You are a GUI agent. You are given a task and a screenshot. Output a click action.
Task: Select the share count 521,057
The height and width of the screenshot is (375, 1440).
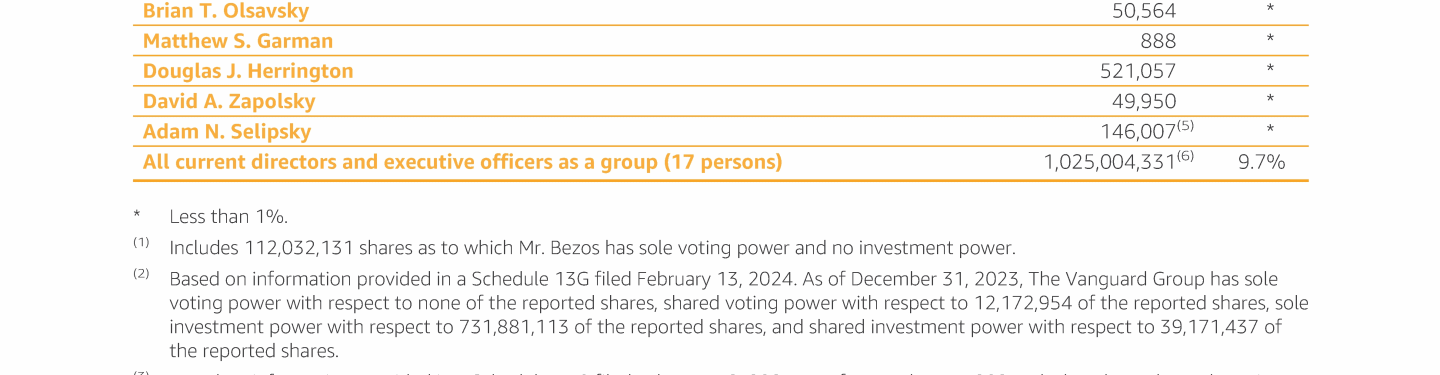pos(1138,71)
